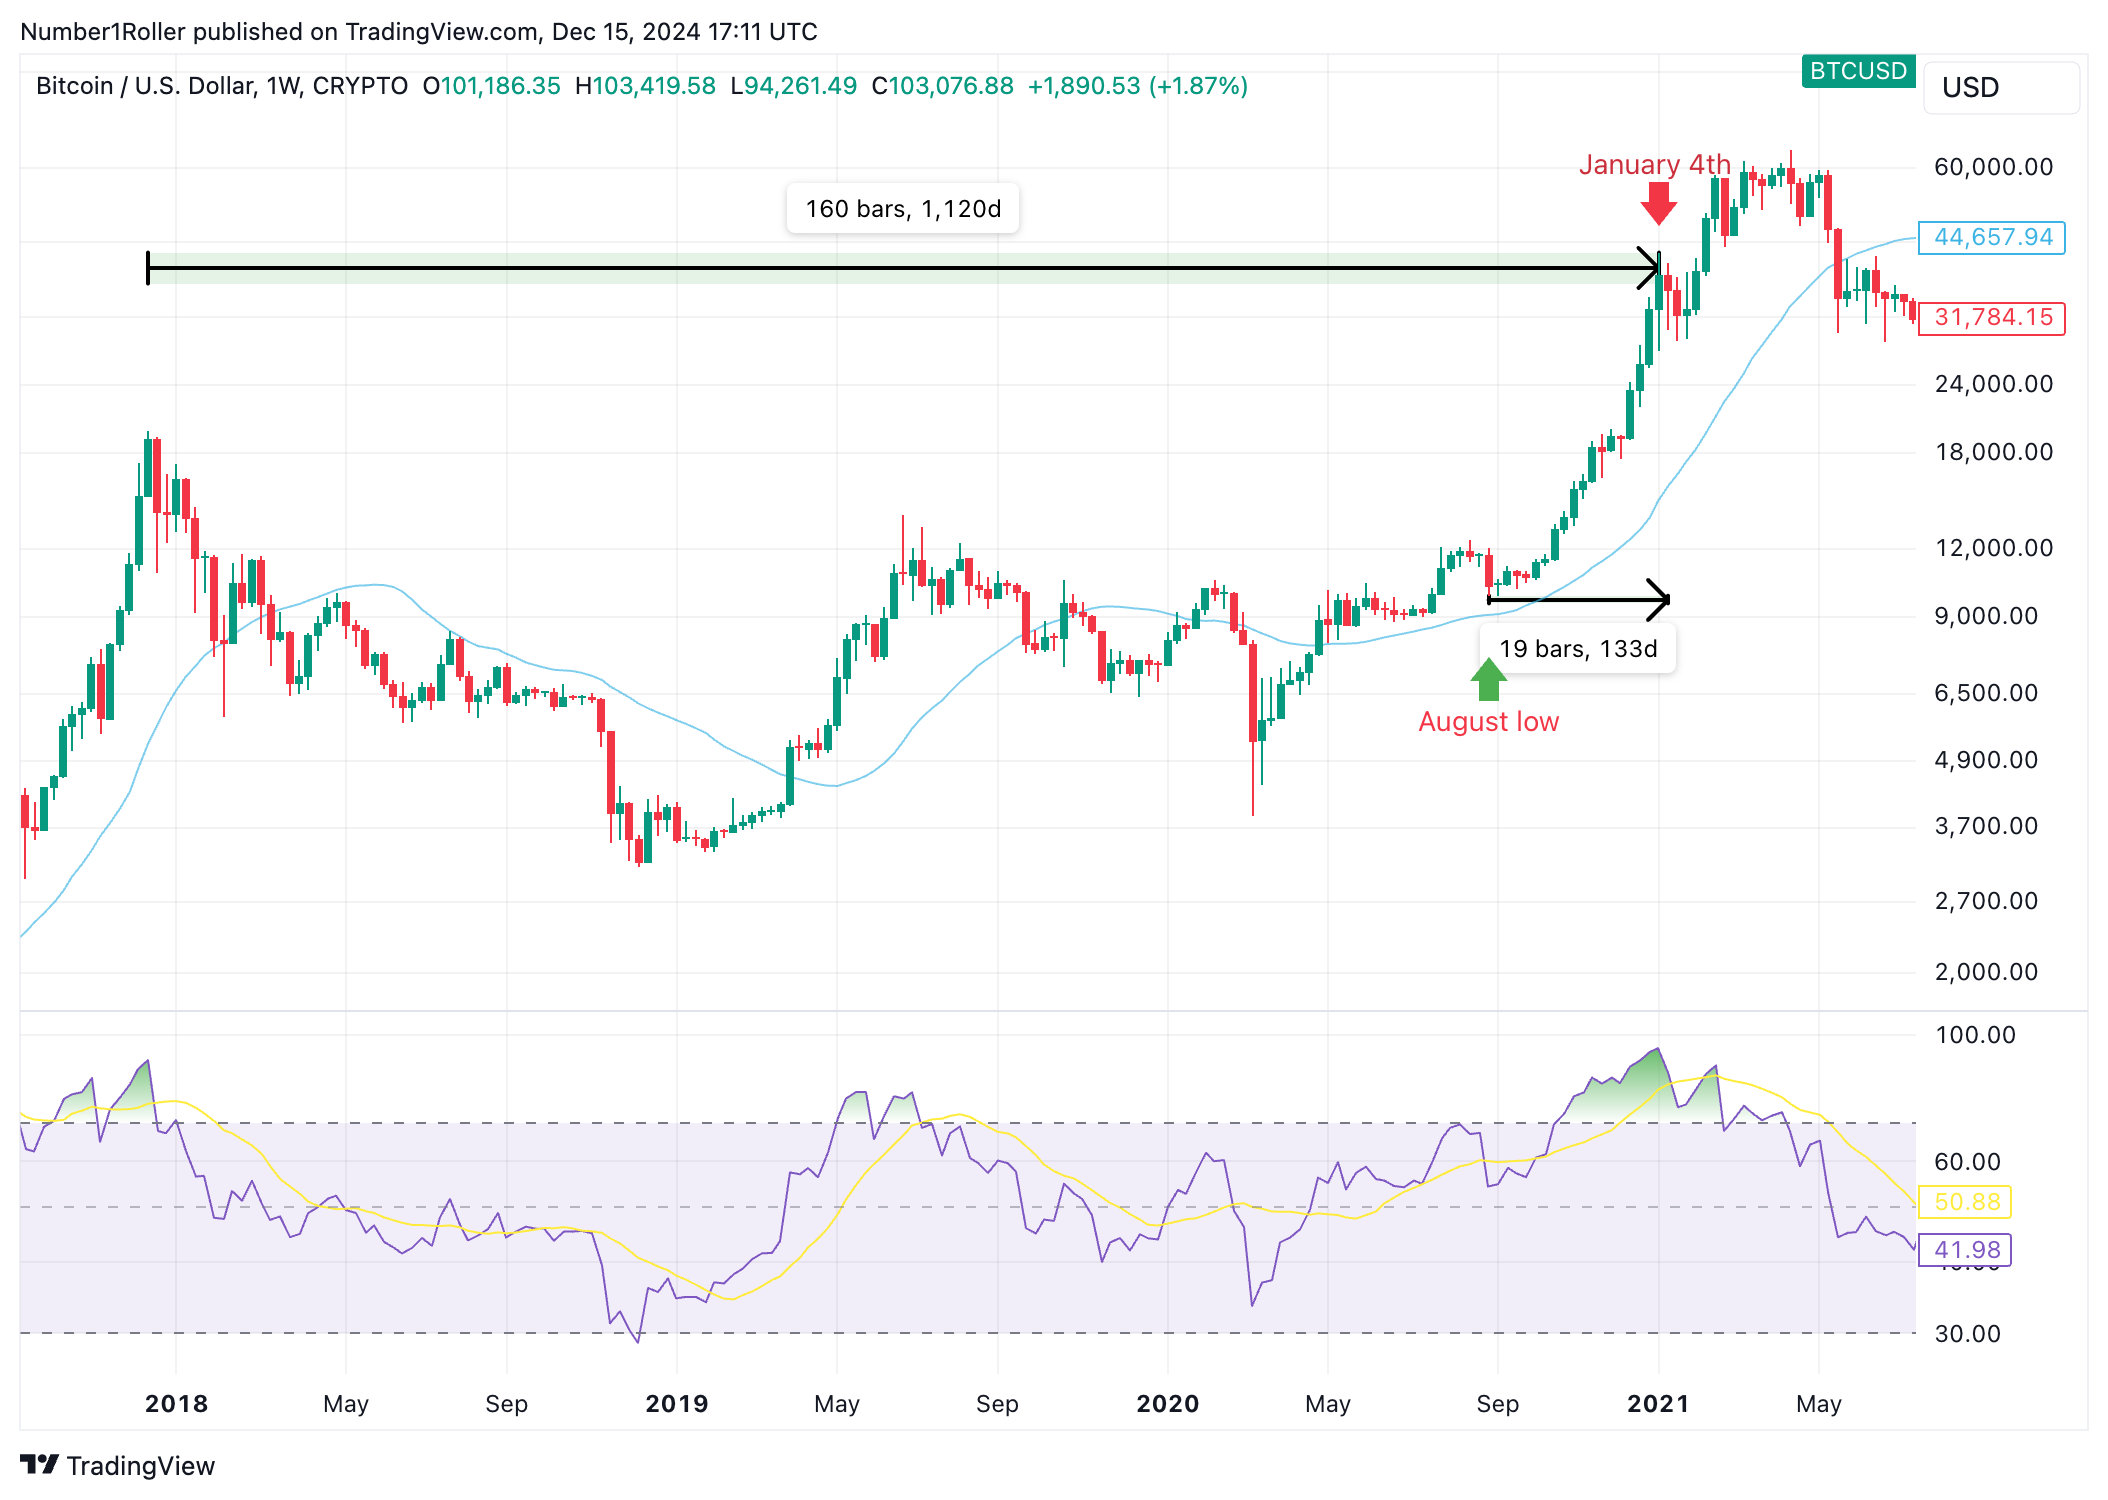Select the 44,657.94 moving average price tag
The width and height of the screenshot is (2108, 1500).
[x=1992, y=238]
